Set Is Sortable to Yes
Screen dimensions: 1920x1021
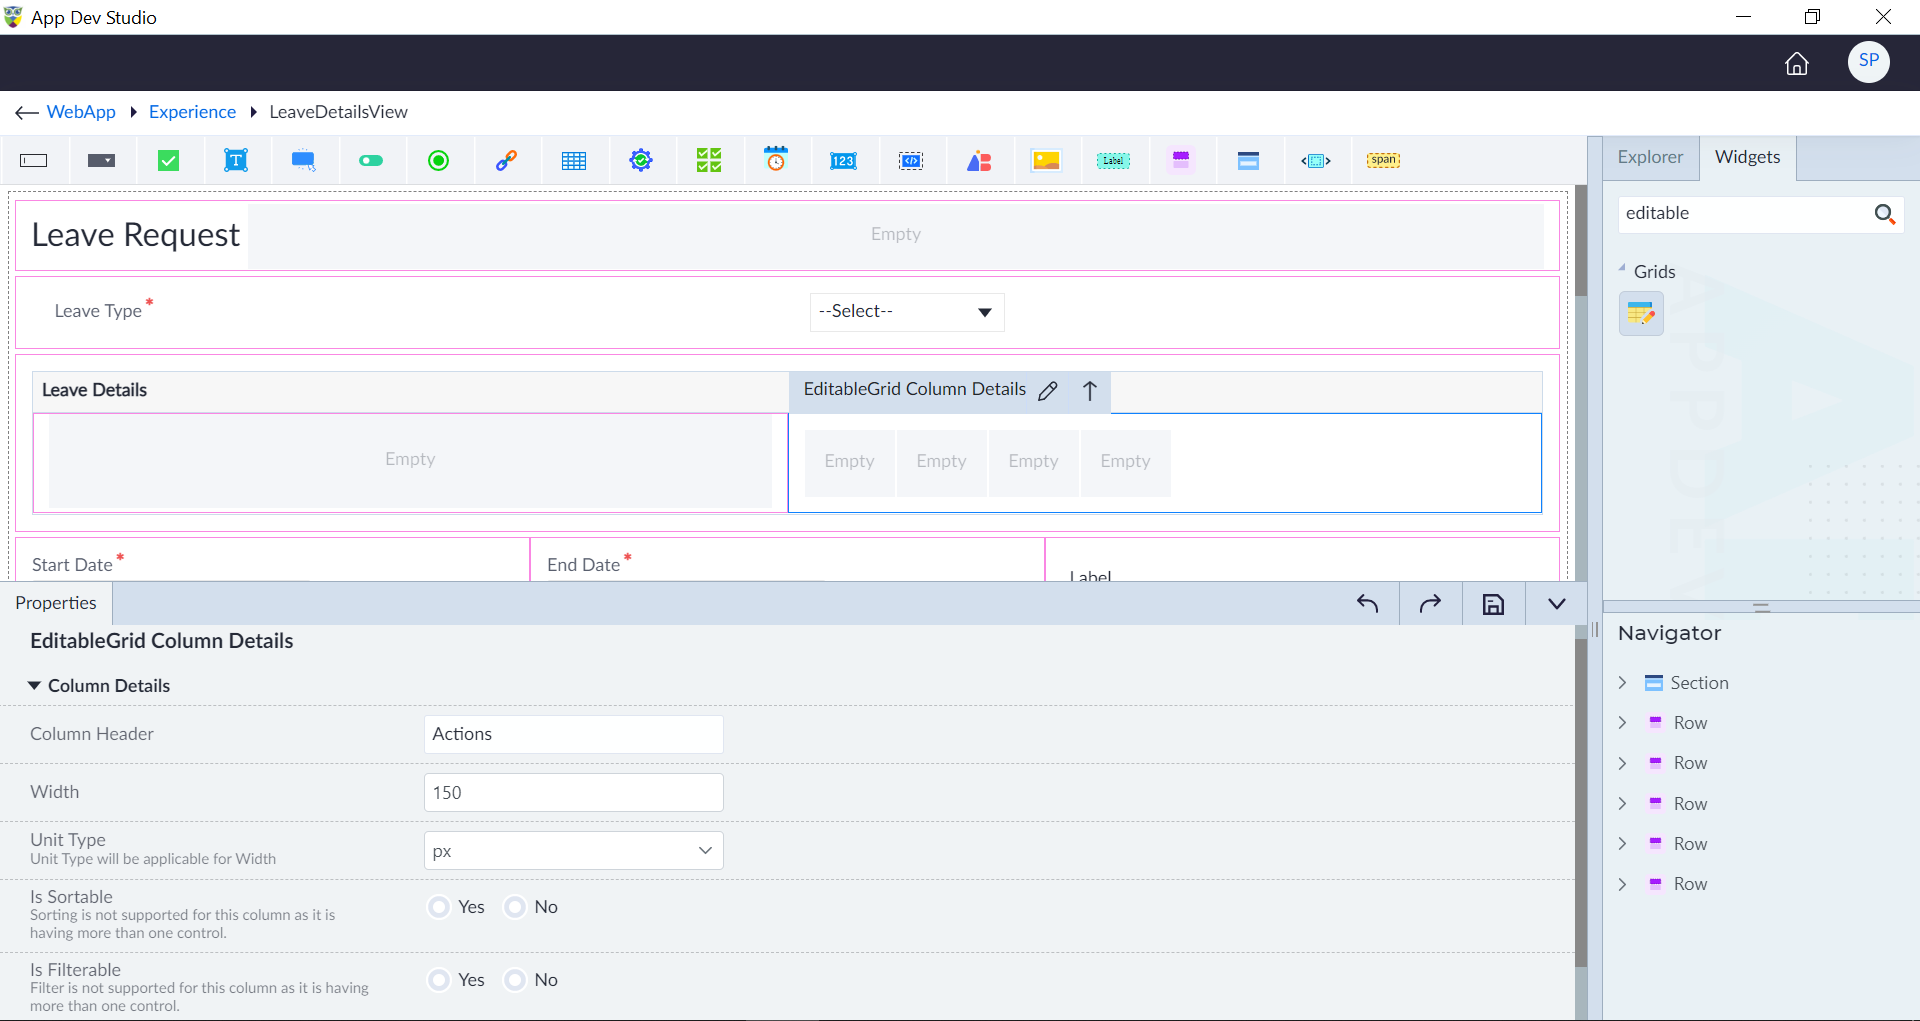(438, 907)
